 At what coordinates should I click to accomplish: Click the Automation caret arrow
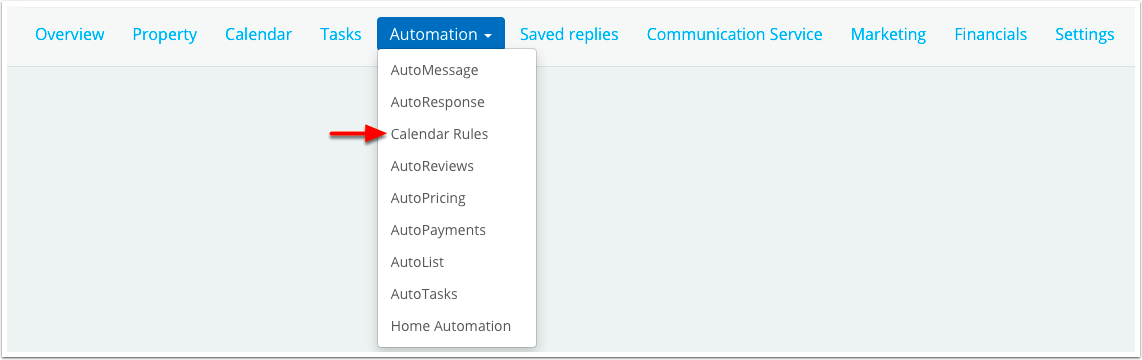click(488, 35)
